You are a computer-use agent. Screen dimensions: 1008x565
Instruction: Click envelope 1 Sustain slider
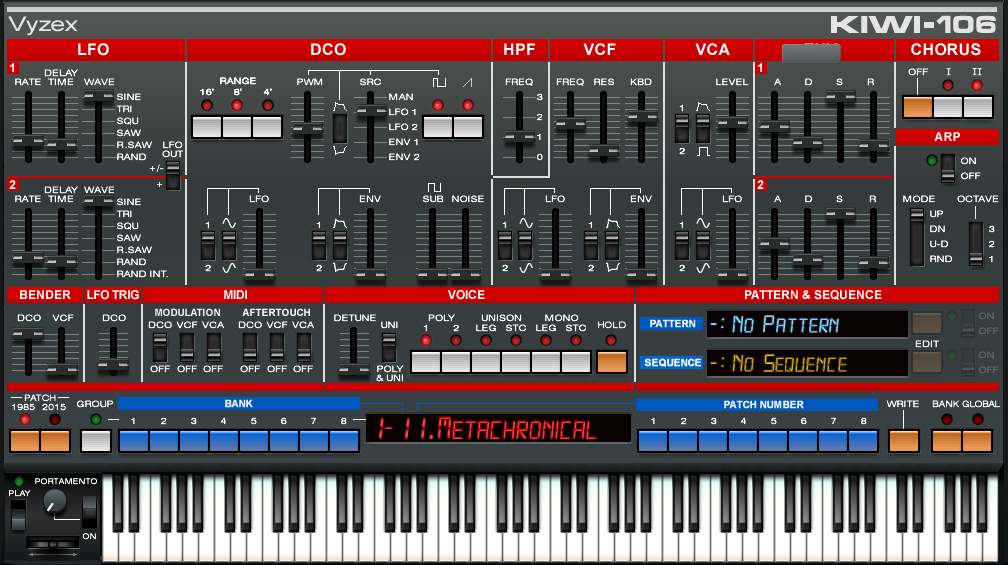(840, 127)
